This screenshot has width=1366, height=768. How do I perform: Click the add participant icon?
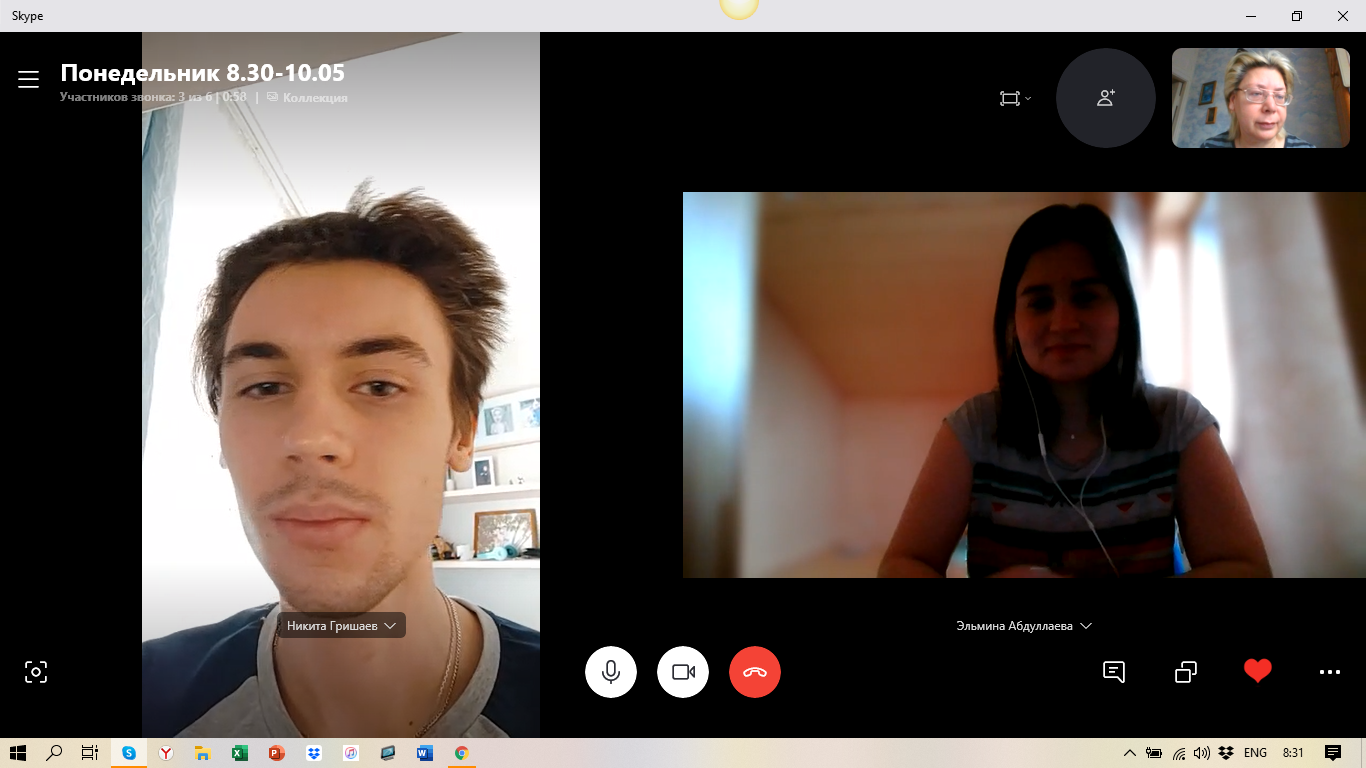(1105, 98)
